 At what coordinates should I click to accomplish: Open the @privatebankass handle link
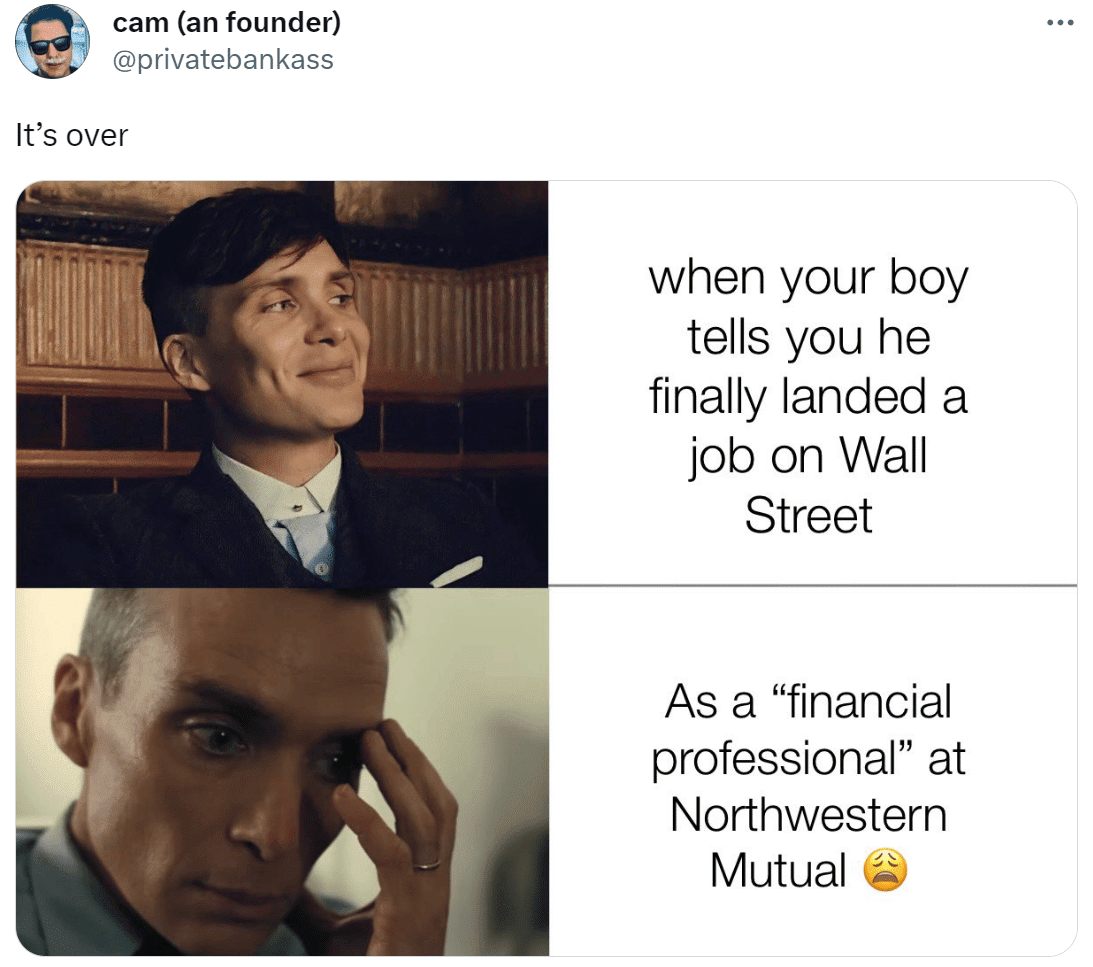pos(223,60)
